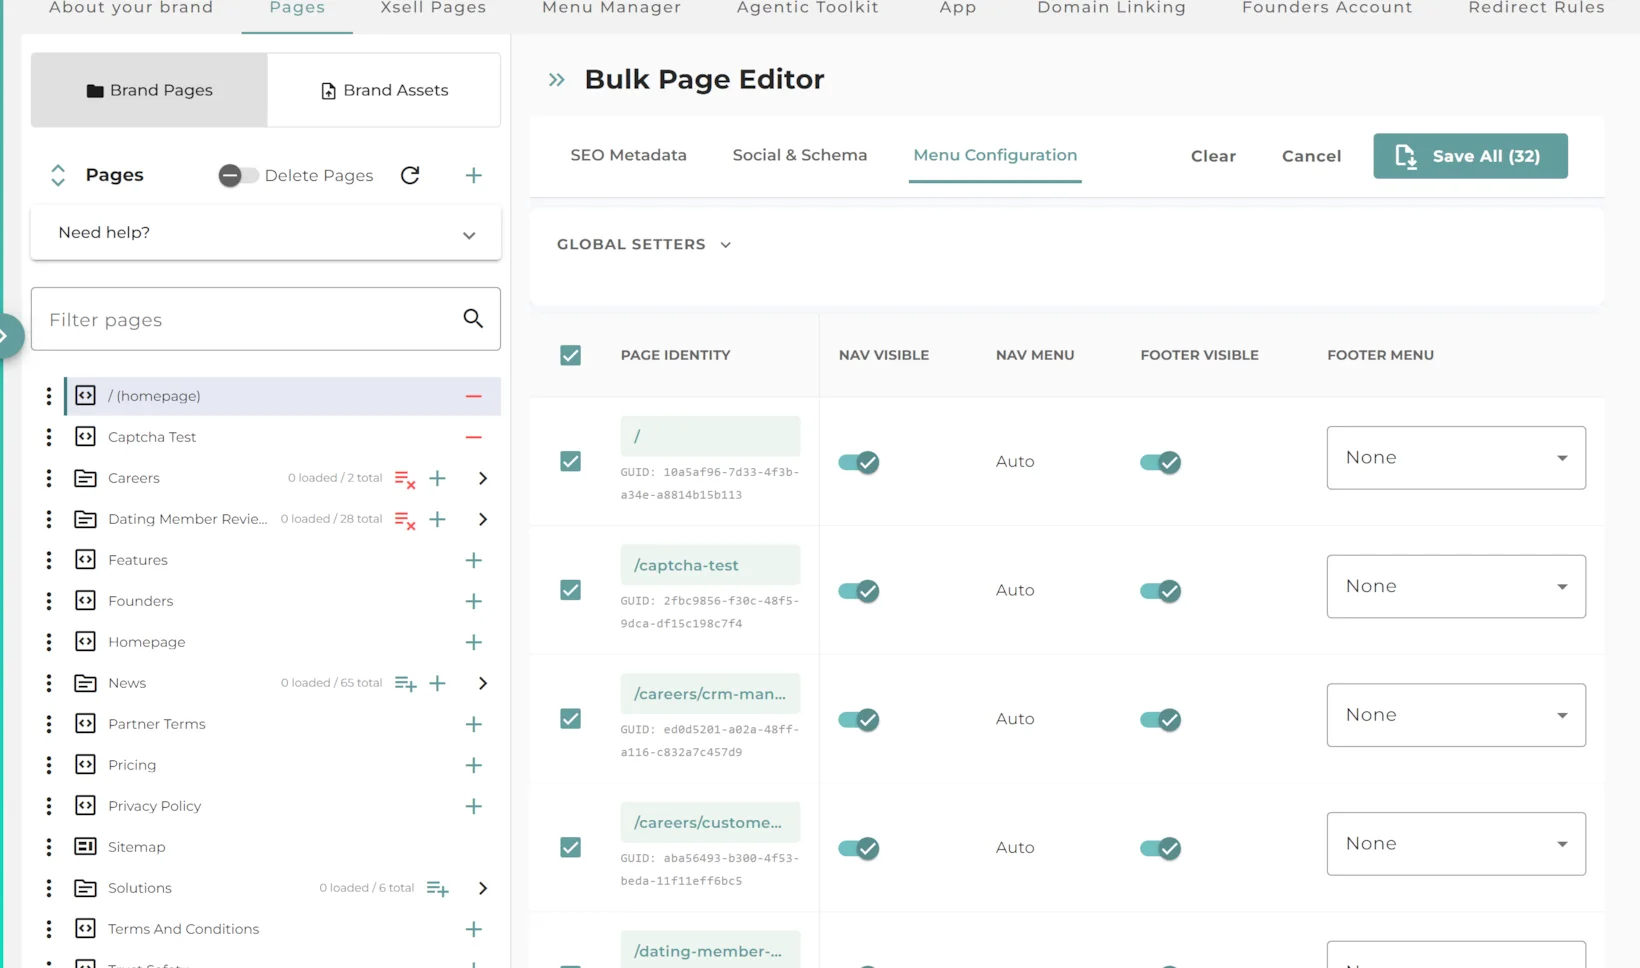The width and height of the screenshot is (1640, 968).
Task: Select the Menu Configuration tab
Action: 995,155
